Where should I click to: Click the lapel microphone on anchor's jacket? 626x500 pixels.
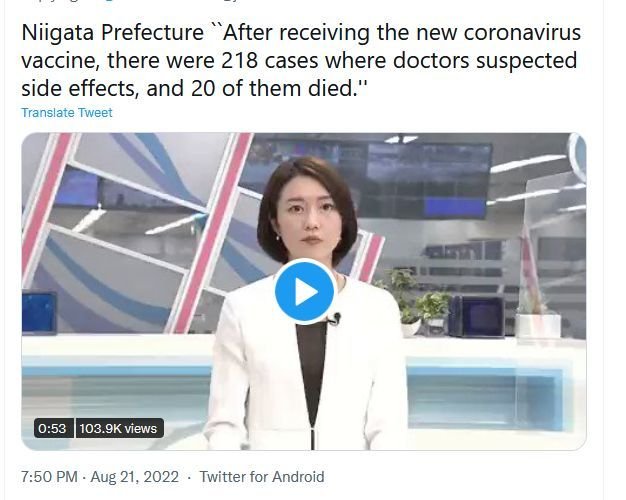(335, 319)
